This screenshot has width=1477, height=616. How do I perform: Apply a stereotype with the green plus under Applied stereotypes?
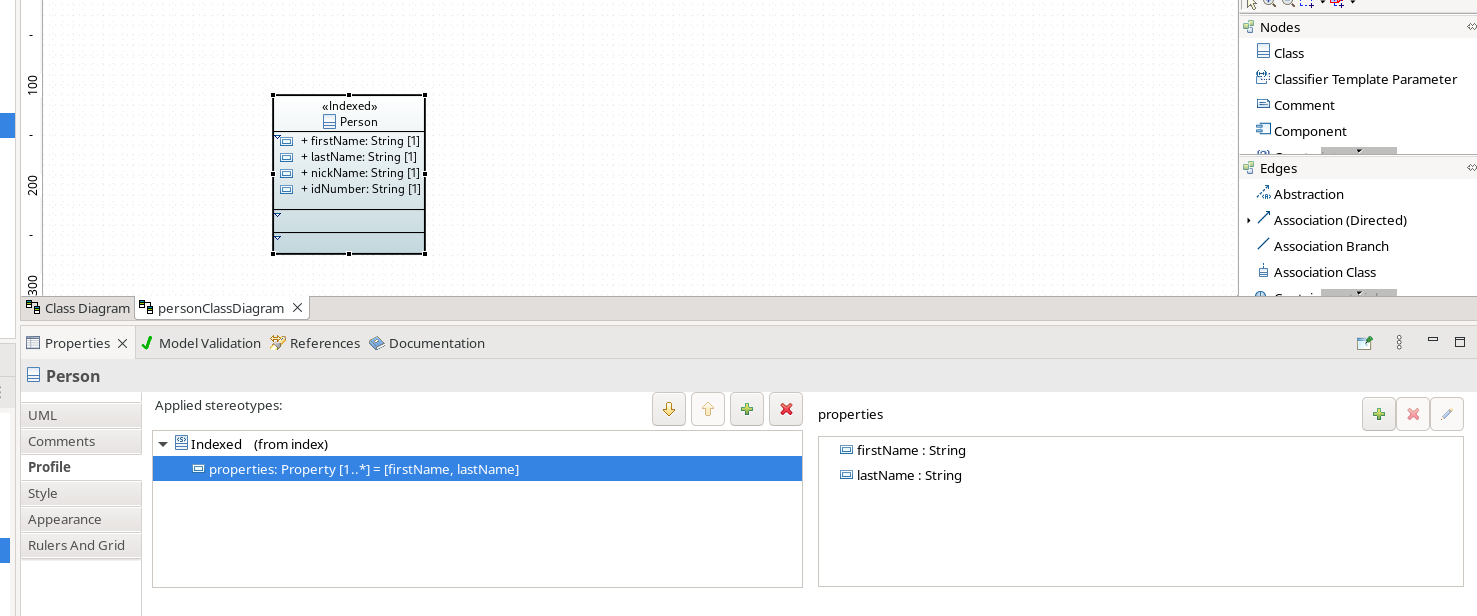747,409
